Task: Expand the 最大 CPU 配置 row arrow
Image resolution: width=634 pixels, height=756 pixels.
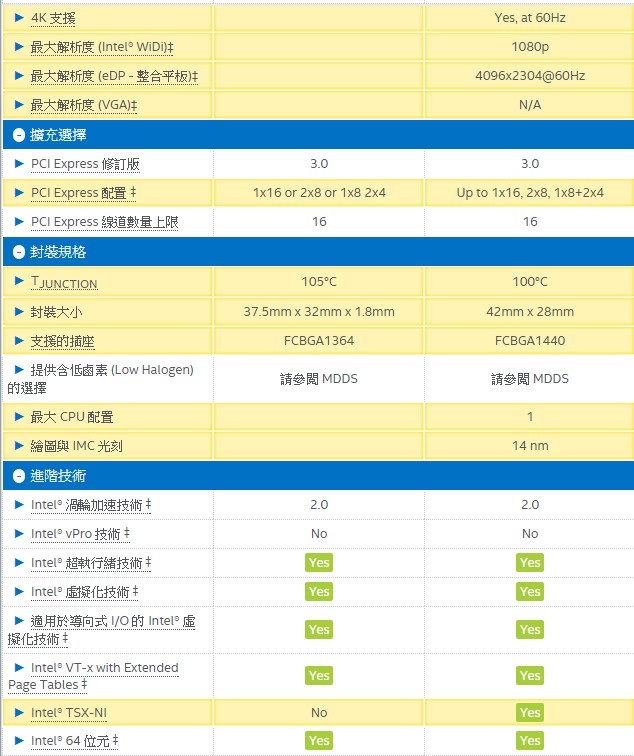Action: tap(19, 416)
